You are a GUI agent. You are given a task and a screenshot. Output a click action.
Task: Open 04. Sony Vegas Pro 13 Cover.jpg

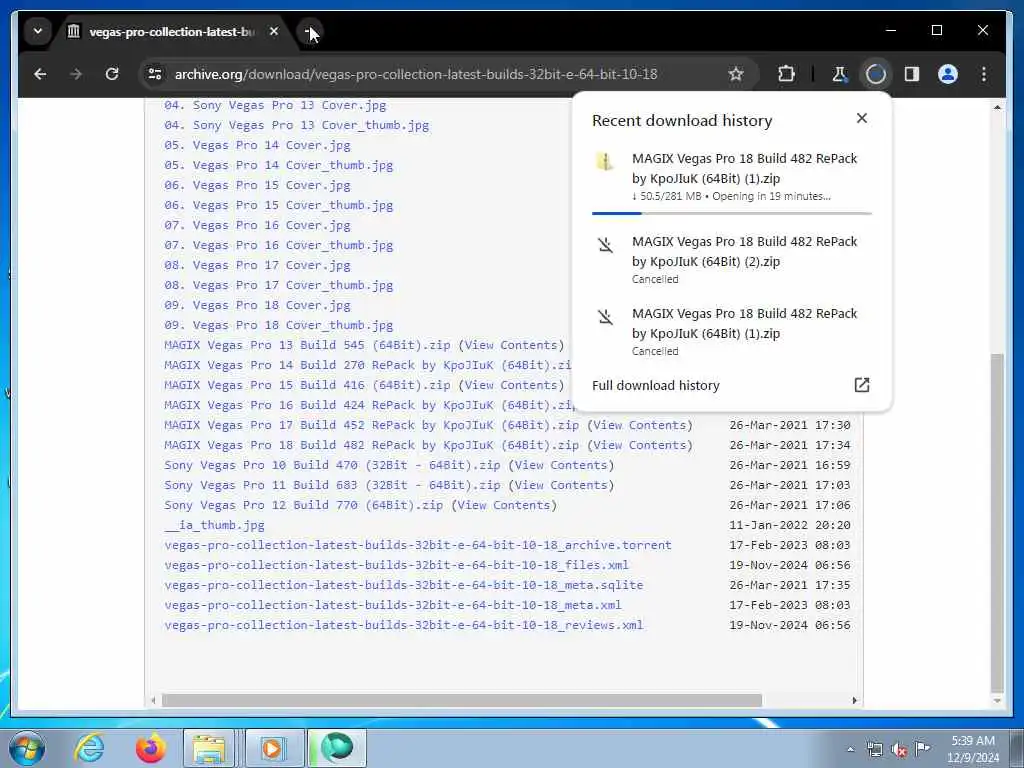[x=275, y=105]
